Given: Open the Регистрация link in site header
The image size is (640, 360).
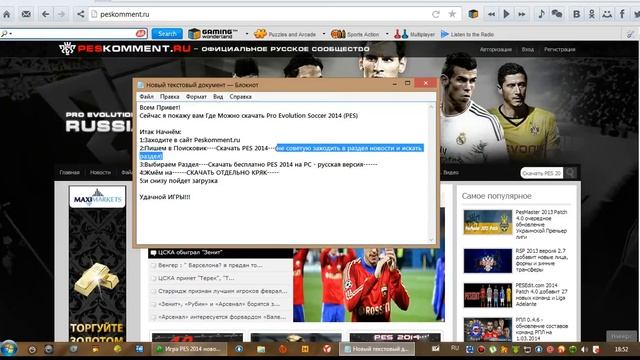Looking at the screenshot, I should (559, 49).
